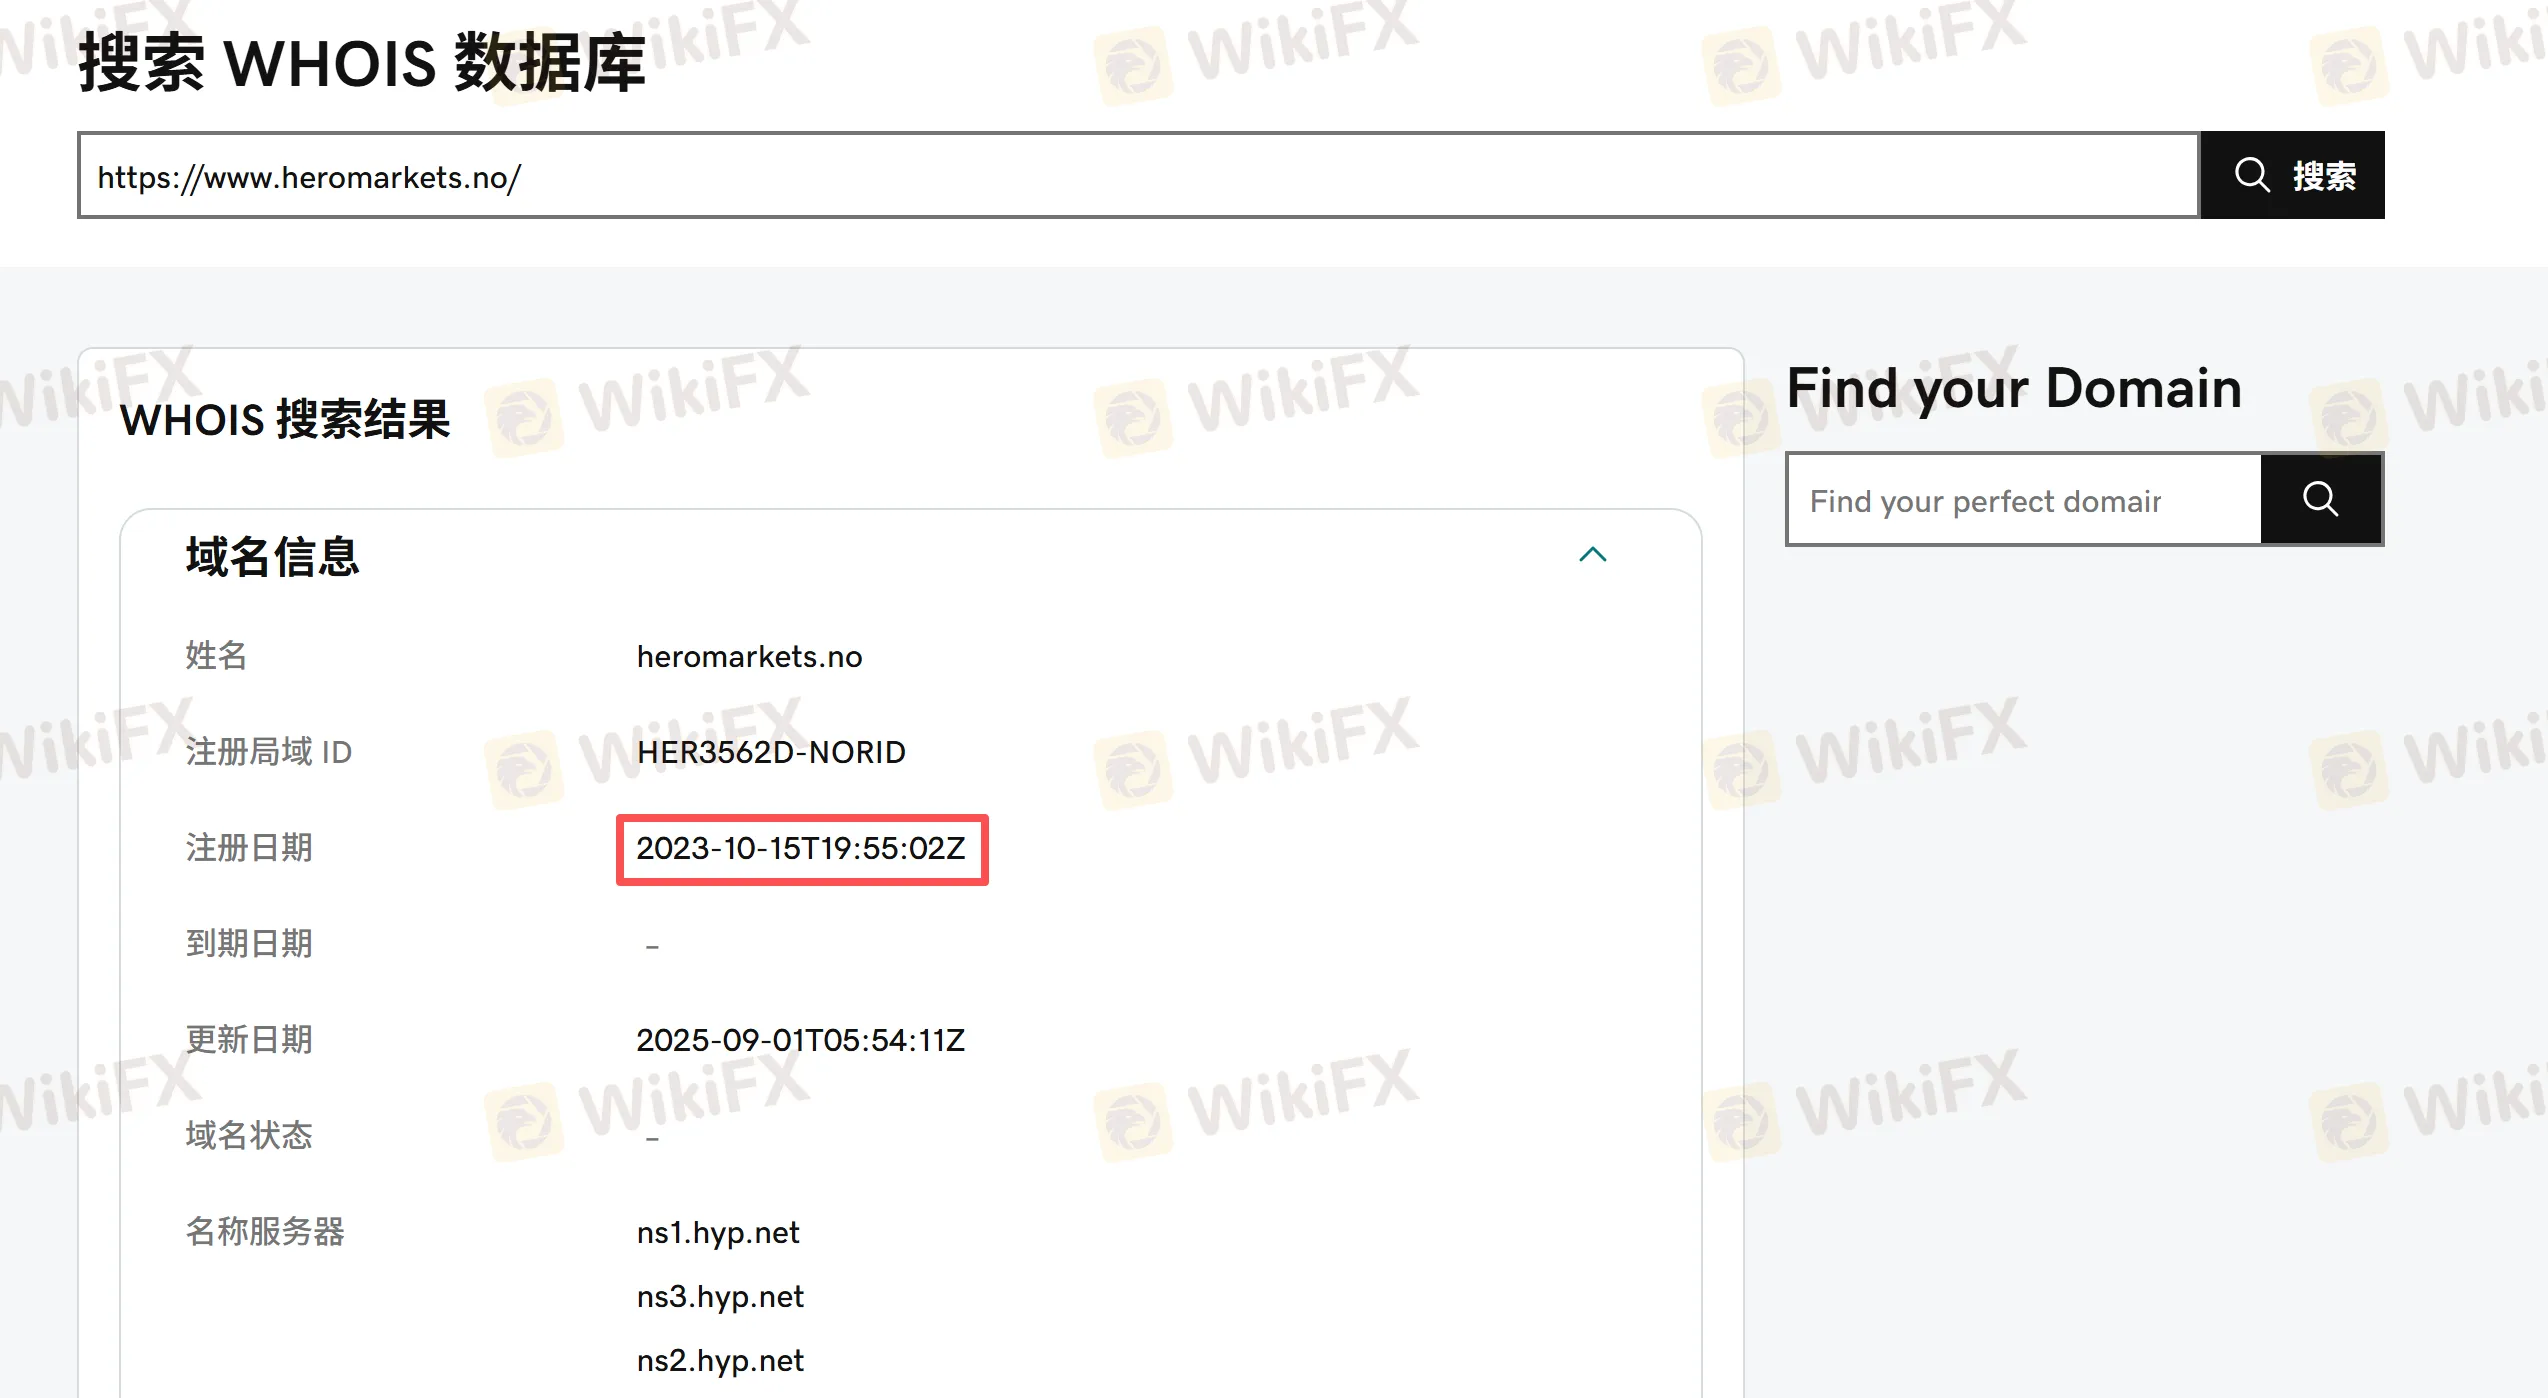Screen dimensions: 2548x1398
Task: Select the HER3562D-NORID registry ID
Action: click(771, 752)
